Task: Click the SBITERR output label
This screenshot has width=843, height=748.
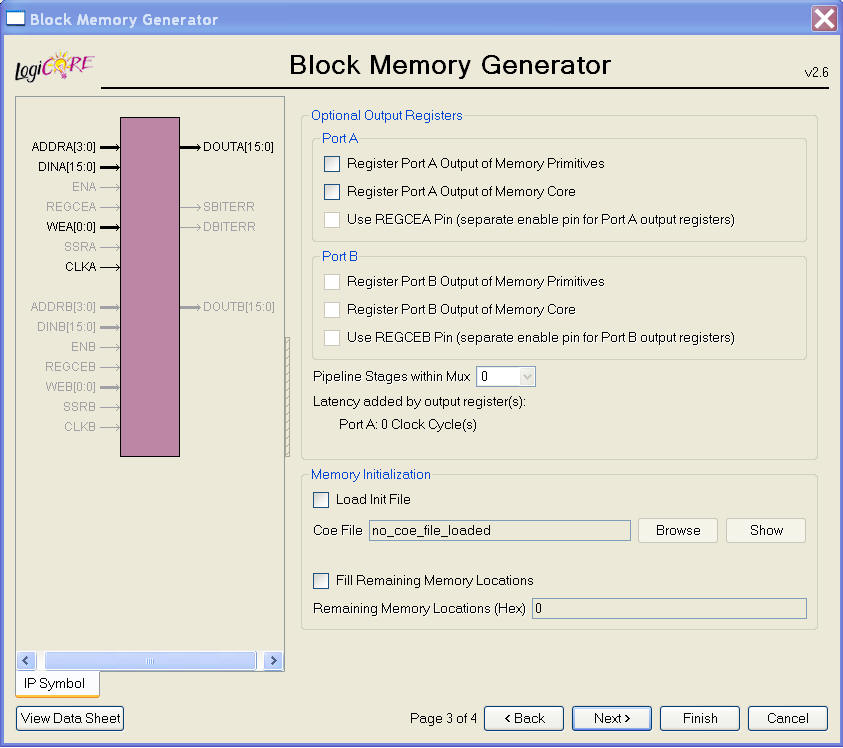Action: point(228,207)
